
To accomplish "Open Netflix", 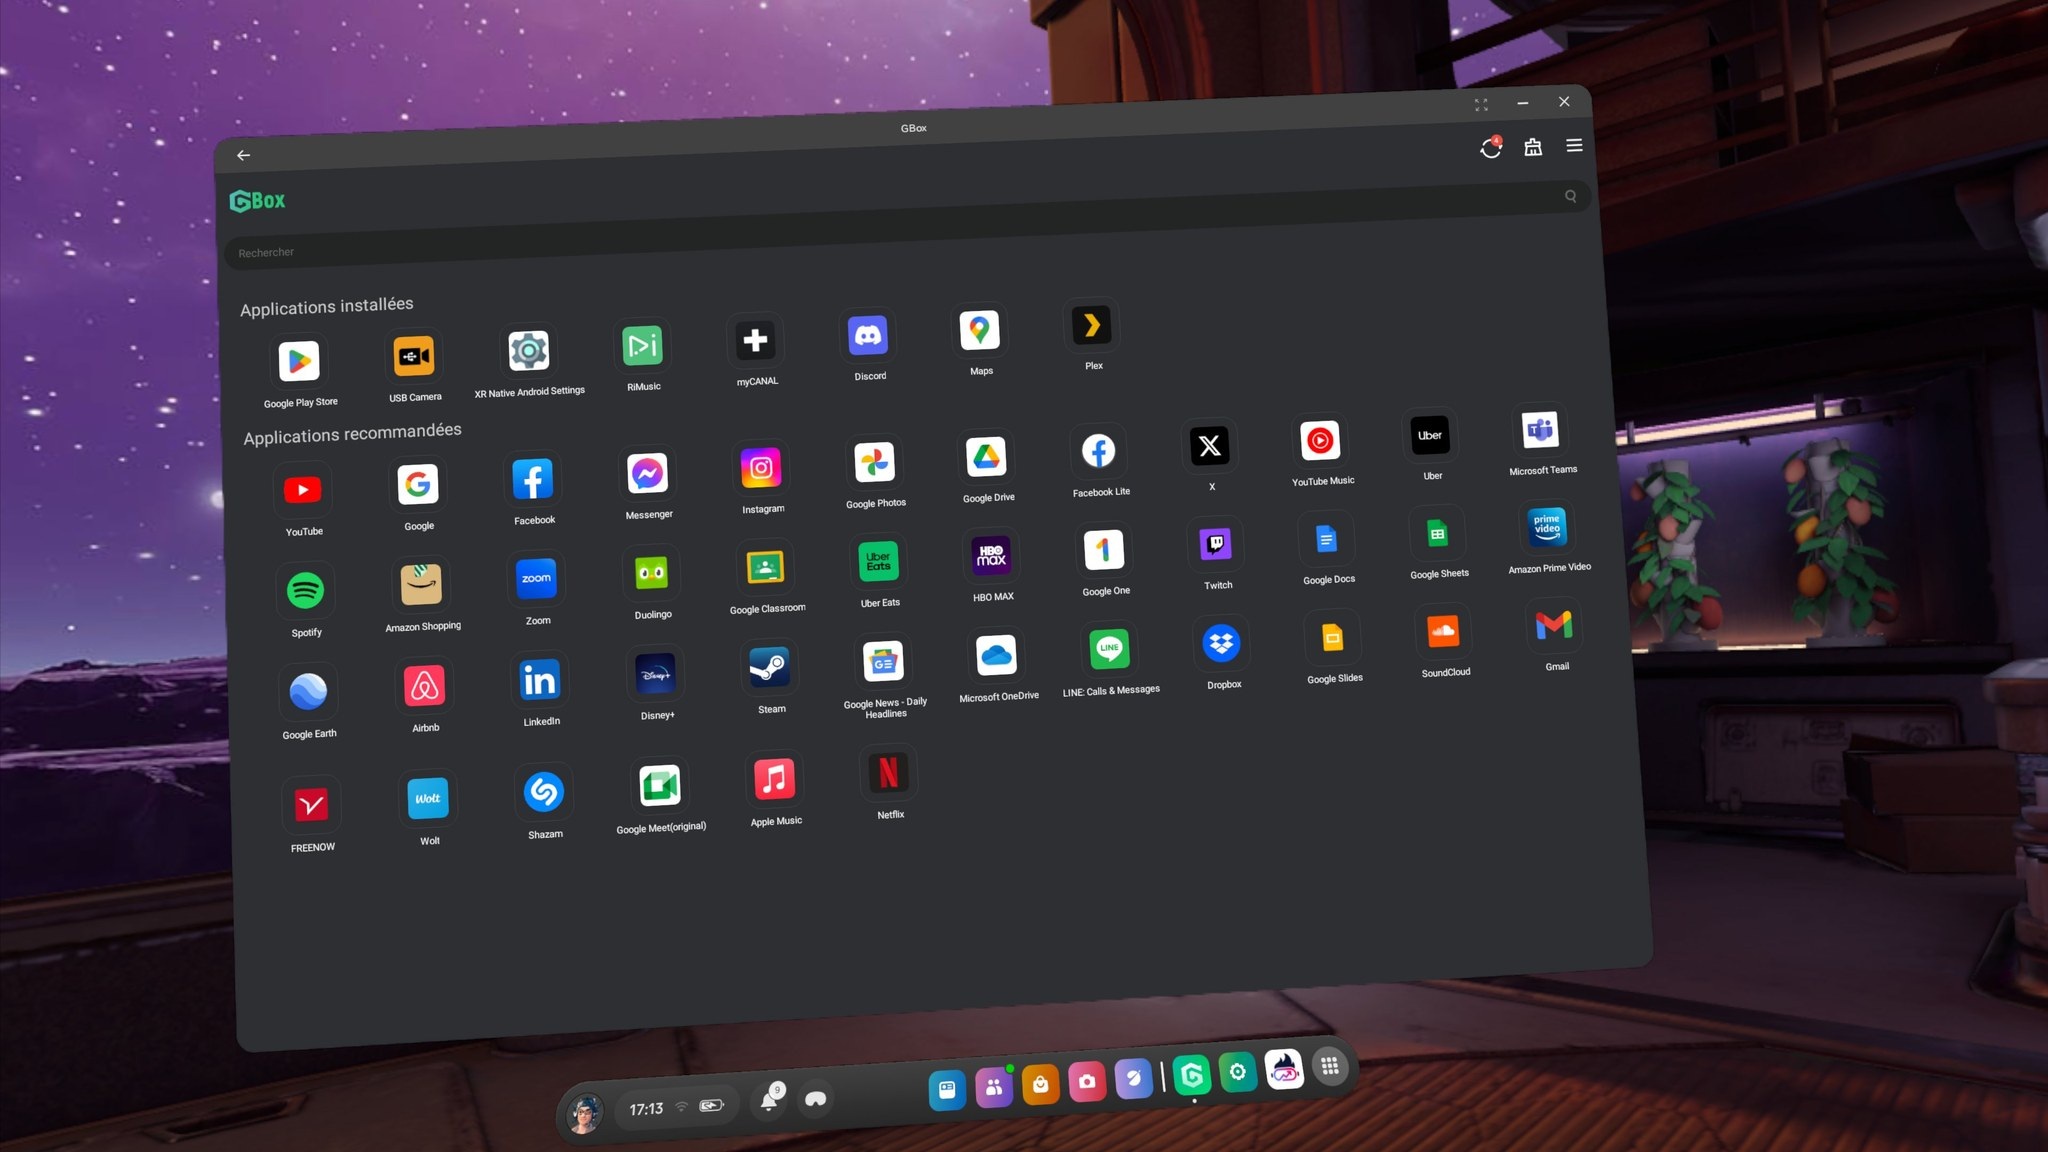I will 888,773.
